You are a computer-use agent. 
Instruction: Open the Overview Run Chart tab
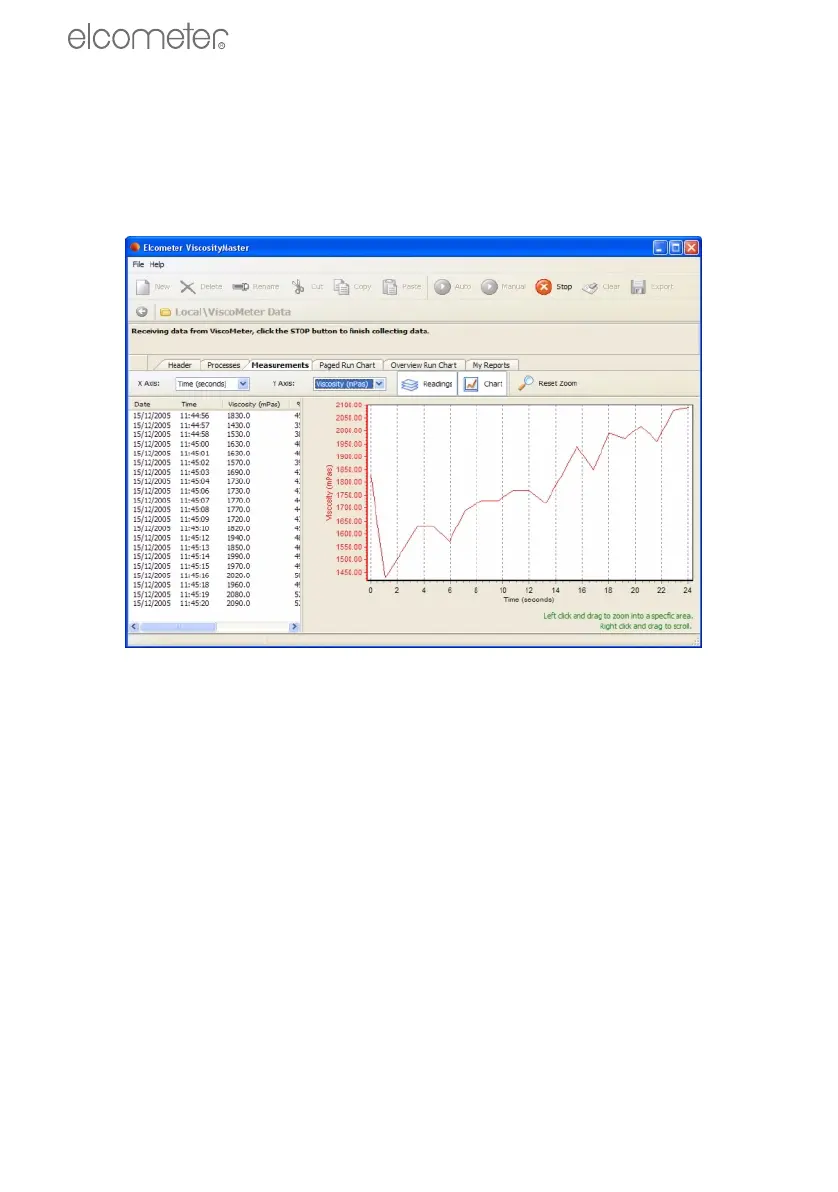click(424, 365)
